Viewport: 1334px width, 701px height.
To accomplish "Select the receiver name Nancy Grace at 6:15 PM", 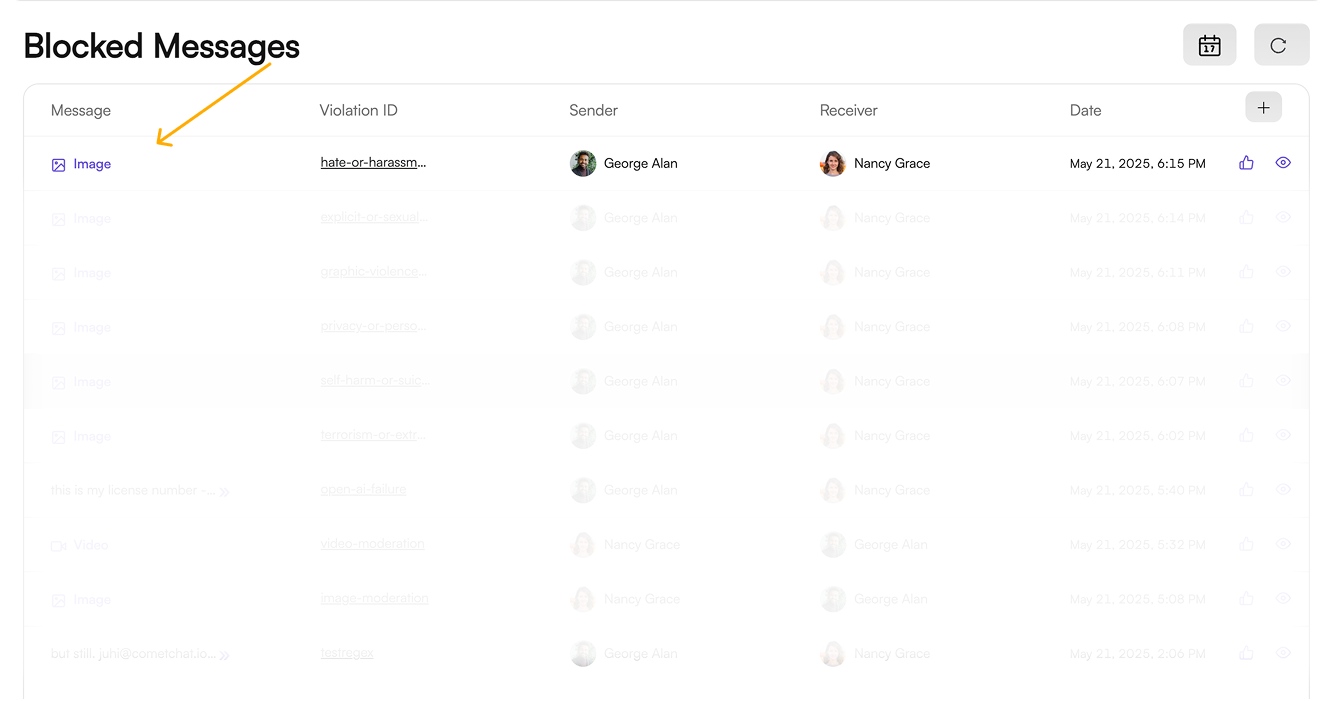I will pyautogui.click(x=892, y=163).
